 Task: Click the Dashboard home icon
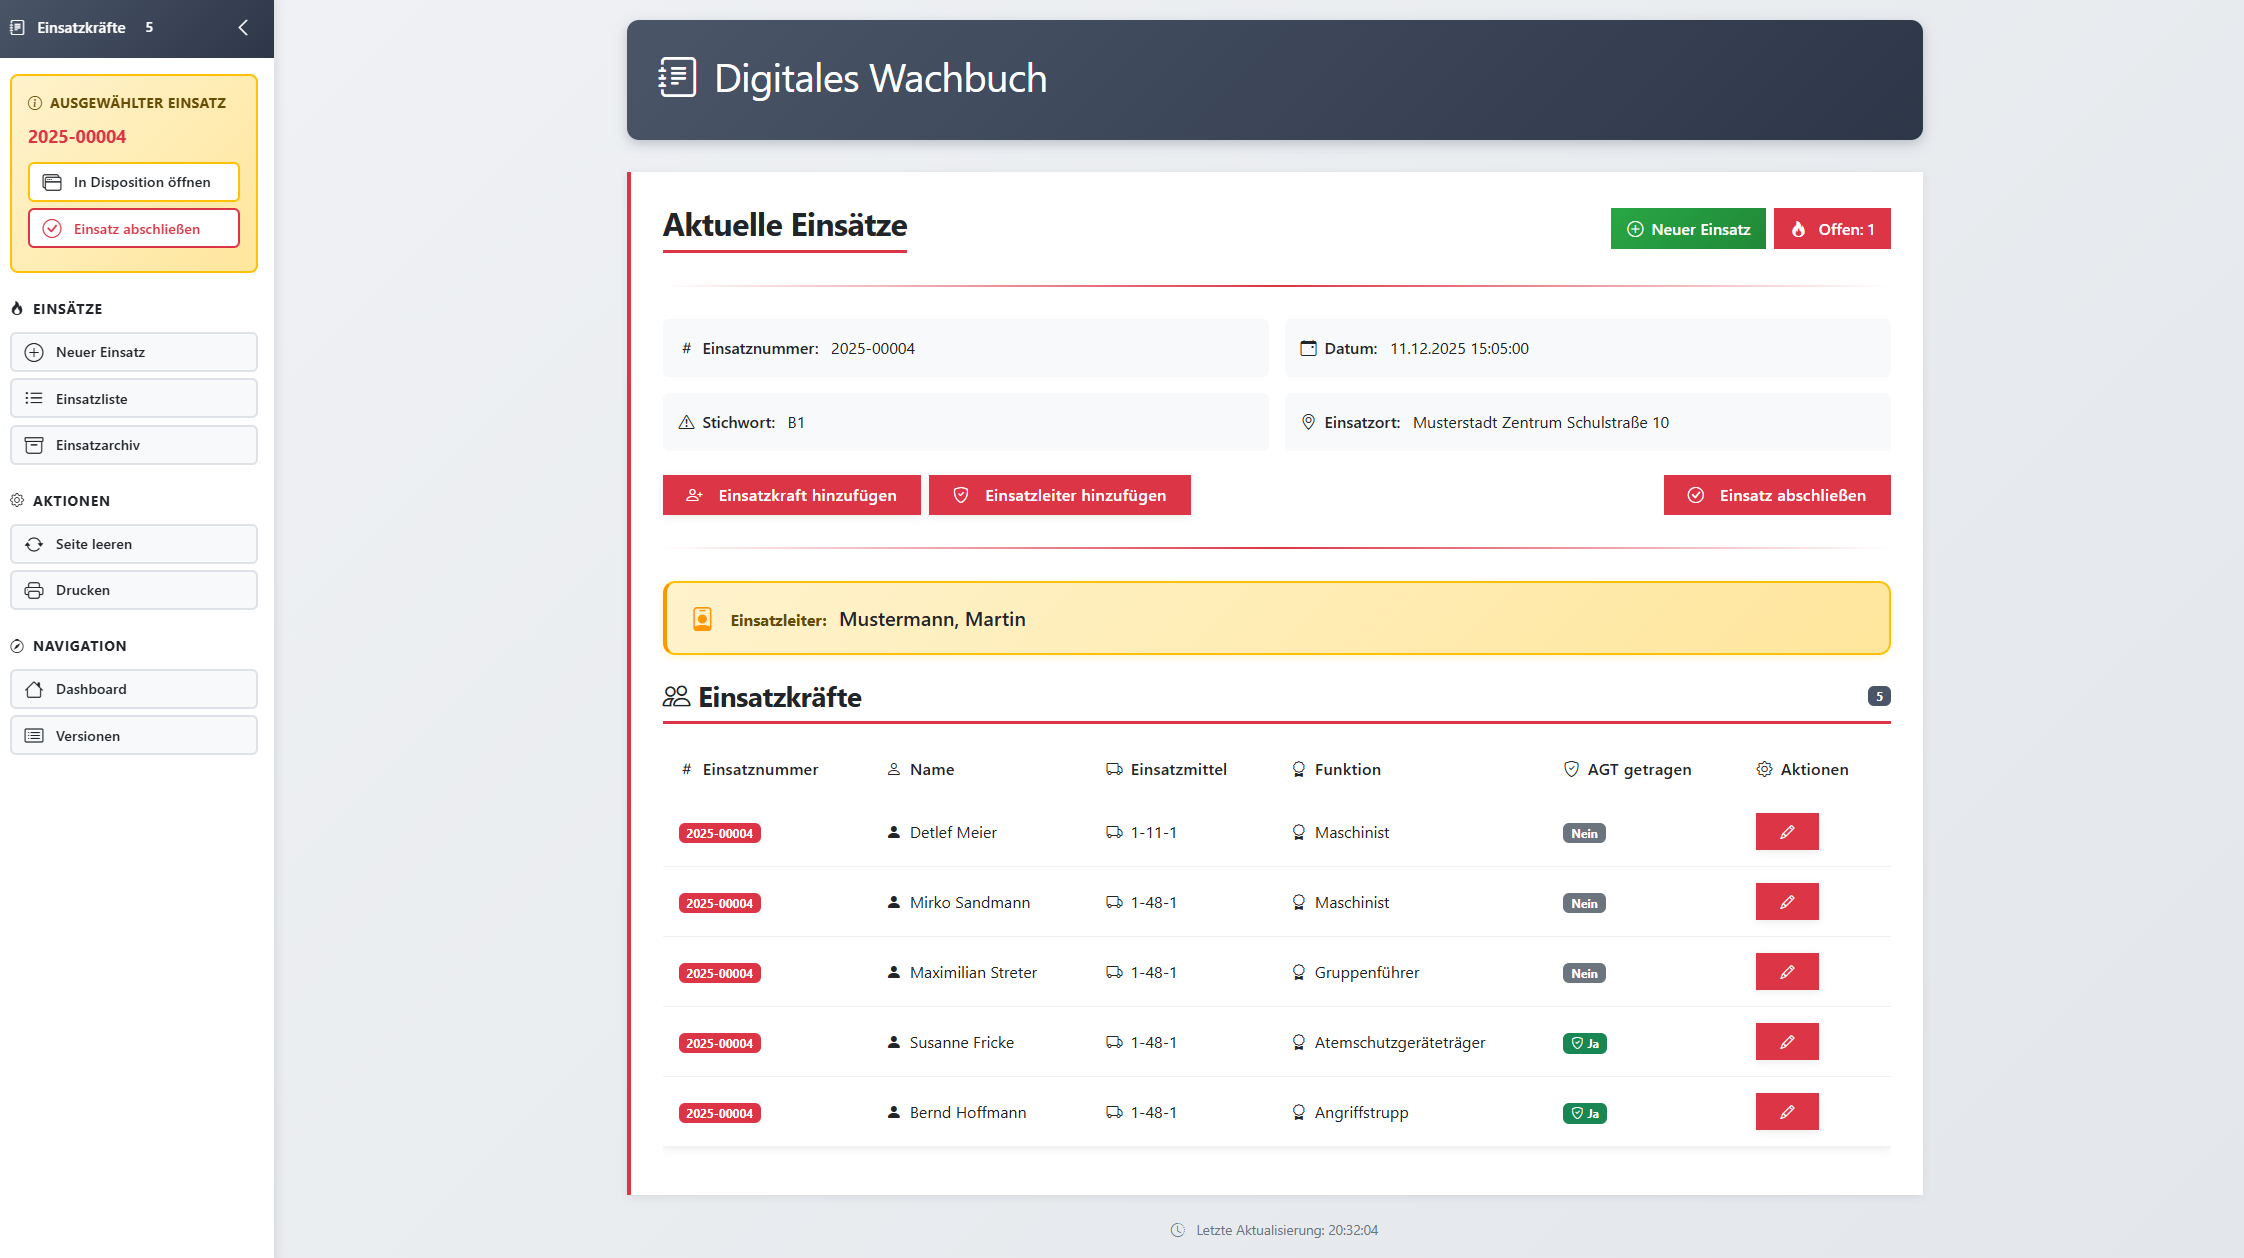[35, 689]
